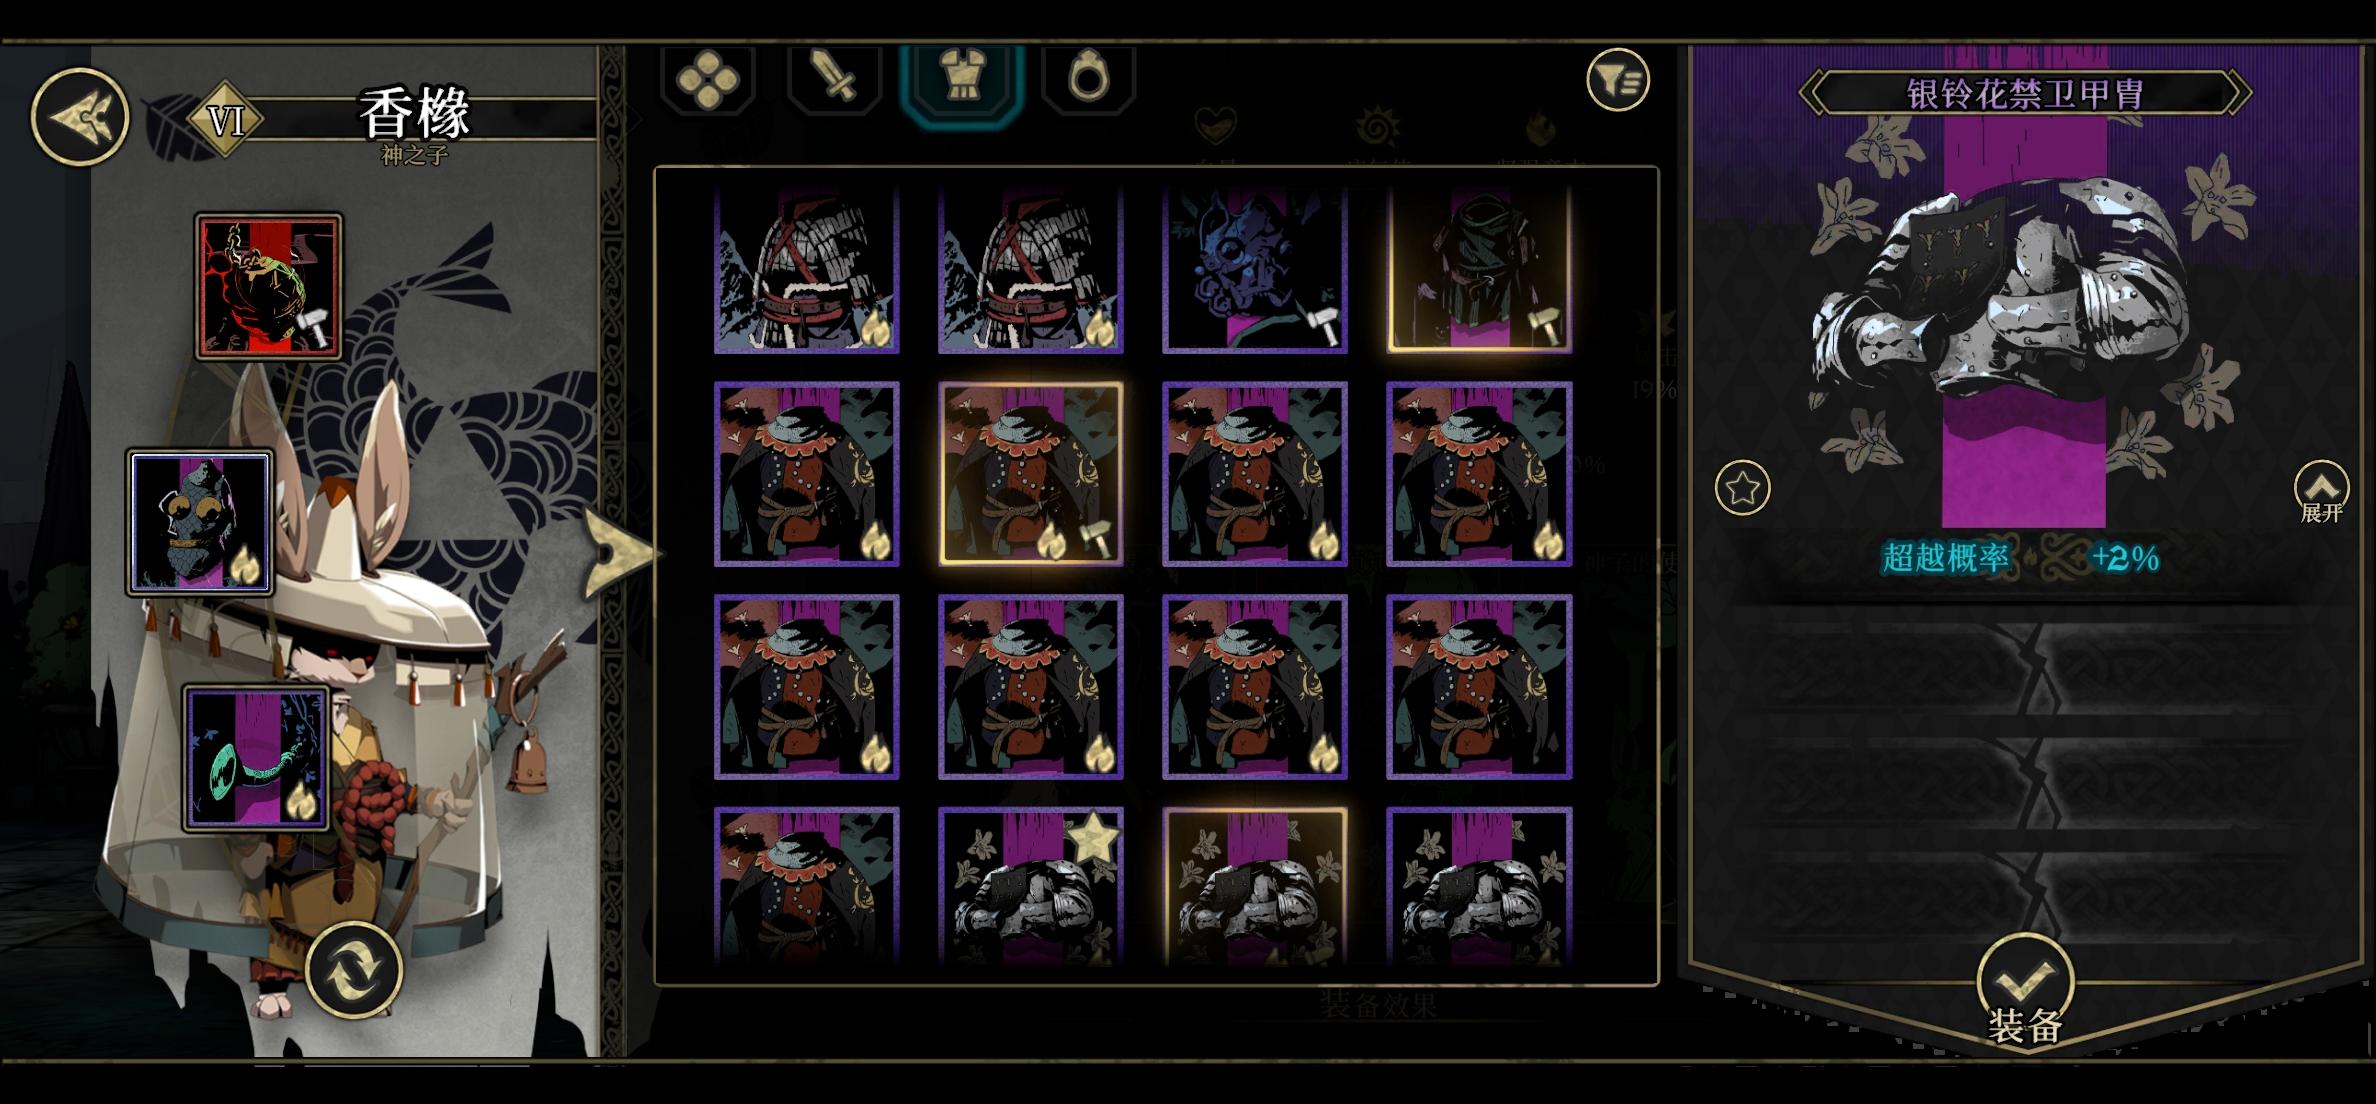Click the swap character rotate icon
The image size is (2376, 1104).
(354, 969)
